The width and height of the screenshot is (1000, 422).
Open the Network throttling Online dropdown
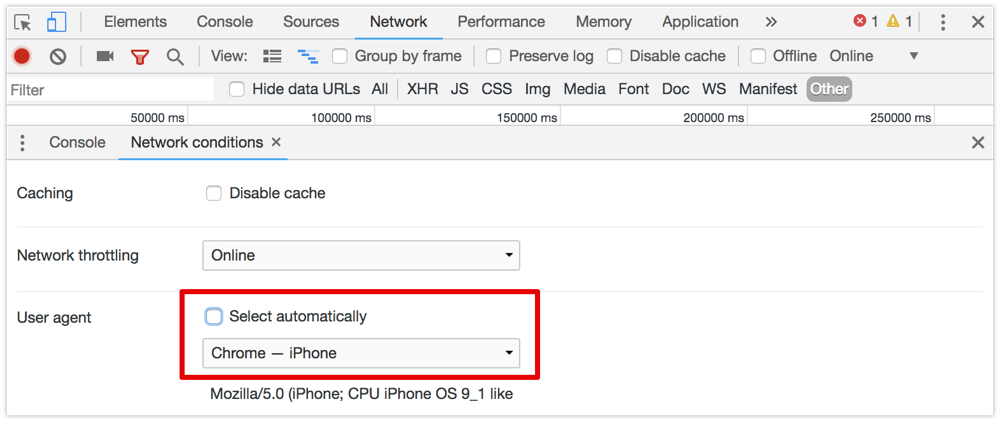coord(361,256)
